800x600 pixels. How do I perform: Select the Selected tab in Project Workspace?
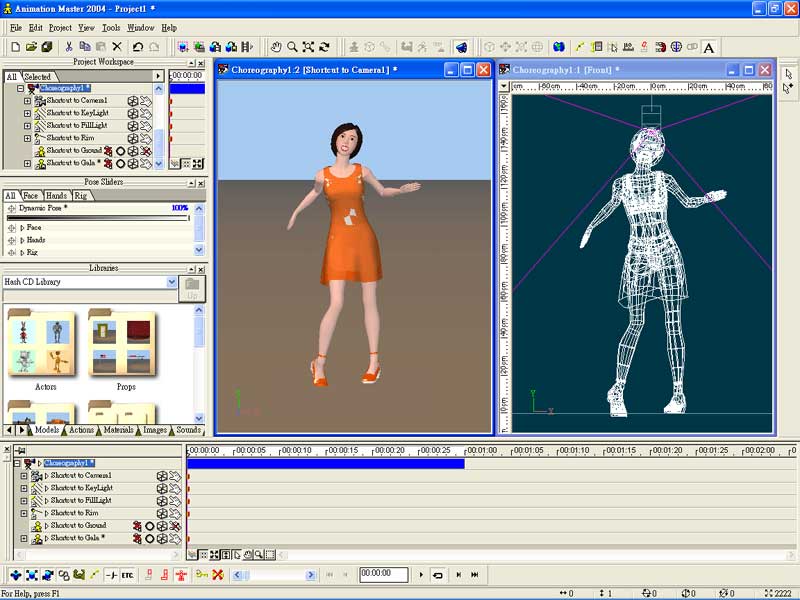click(x=37, y=77)
